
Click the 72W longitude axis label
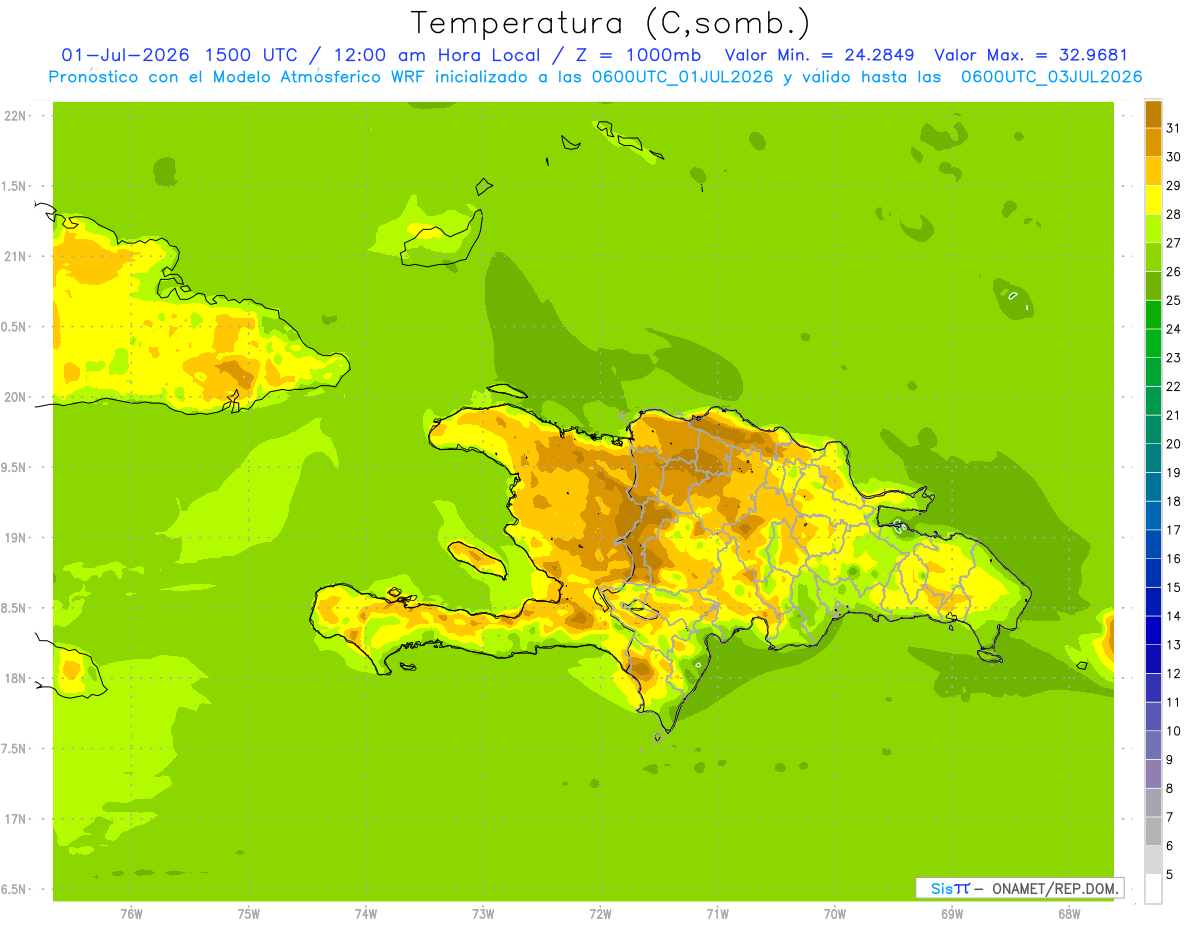point(600,914)
